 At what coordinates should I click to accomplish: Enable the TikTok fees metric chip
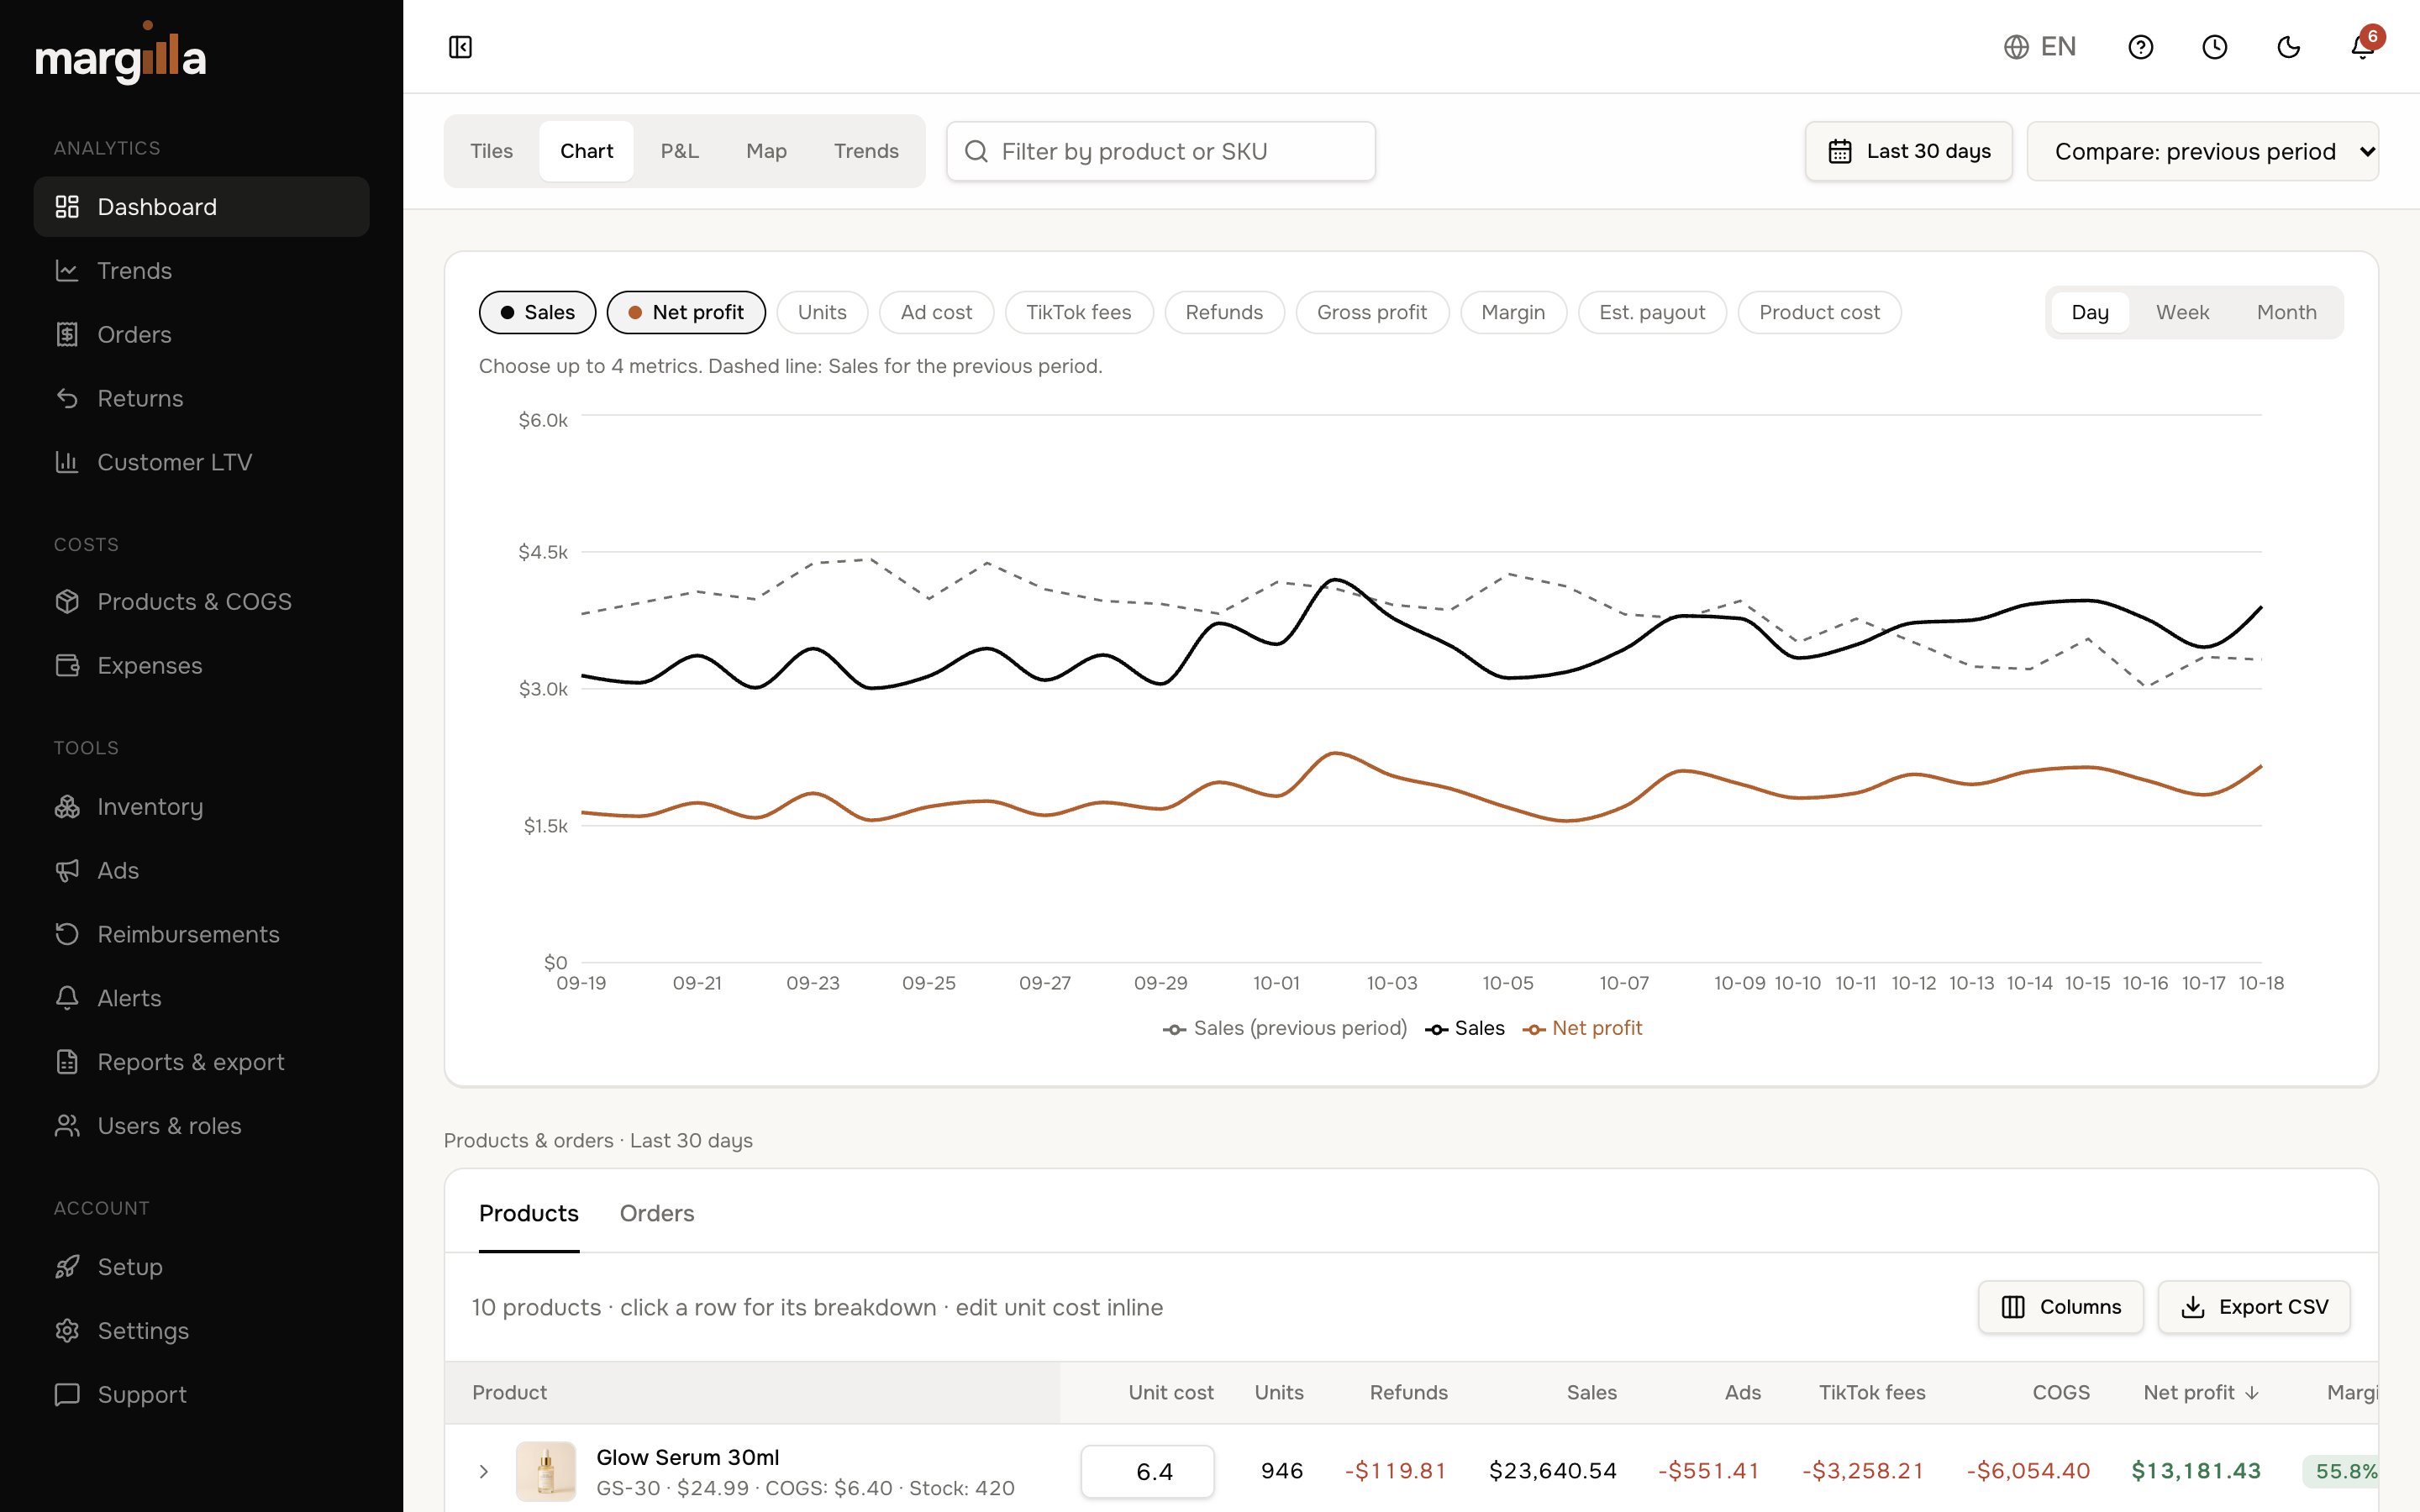click(x=1078, y=312)
